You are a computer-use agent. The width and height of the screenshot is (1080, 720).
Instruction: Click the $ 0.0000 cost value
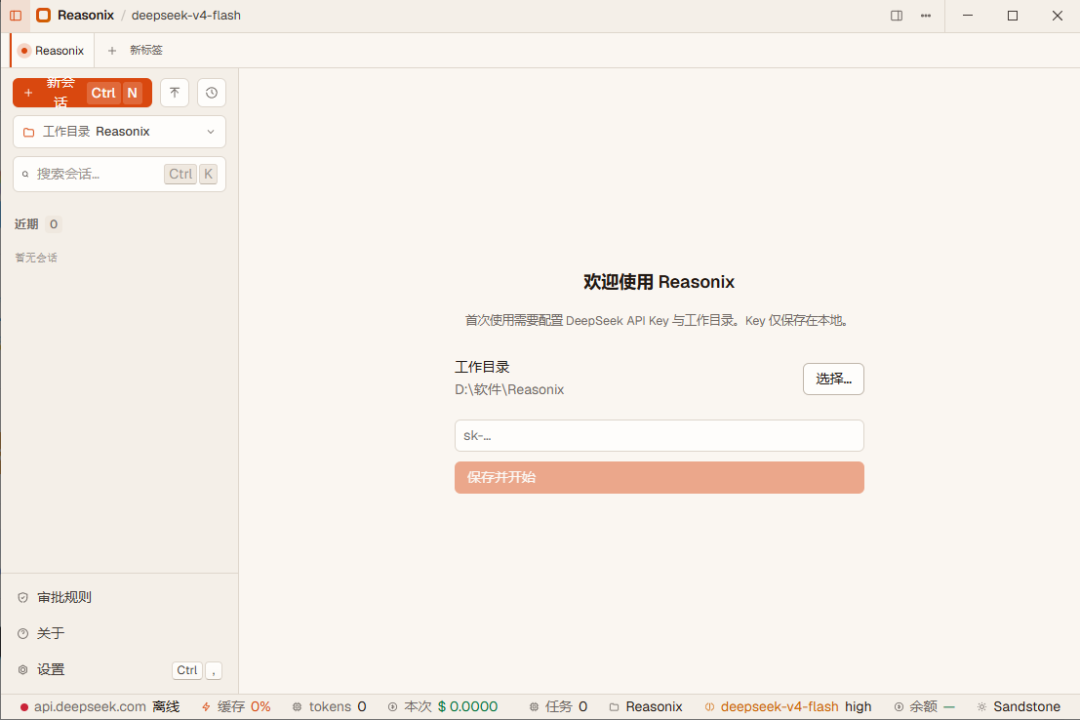[468, 707]
